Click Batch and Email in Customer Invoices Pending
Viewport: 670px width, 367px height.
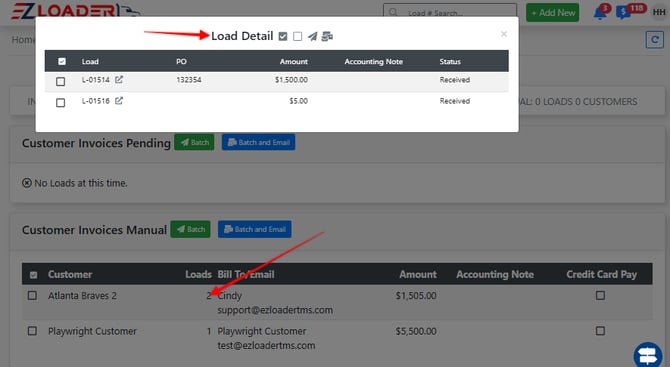[x=259, y=142]
